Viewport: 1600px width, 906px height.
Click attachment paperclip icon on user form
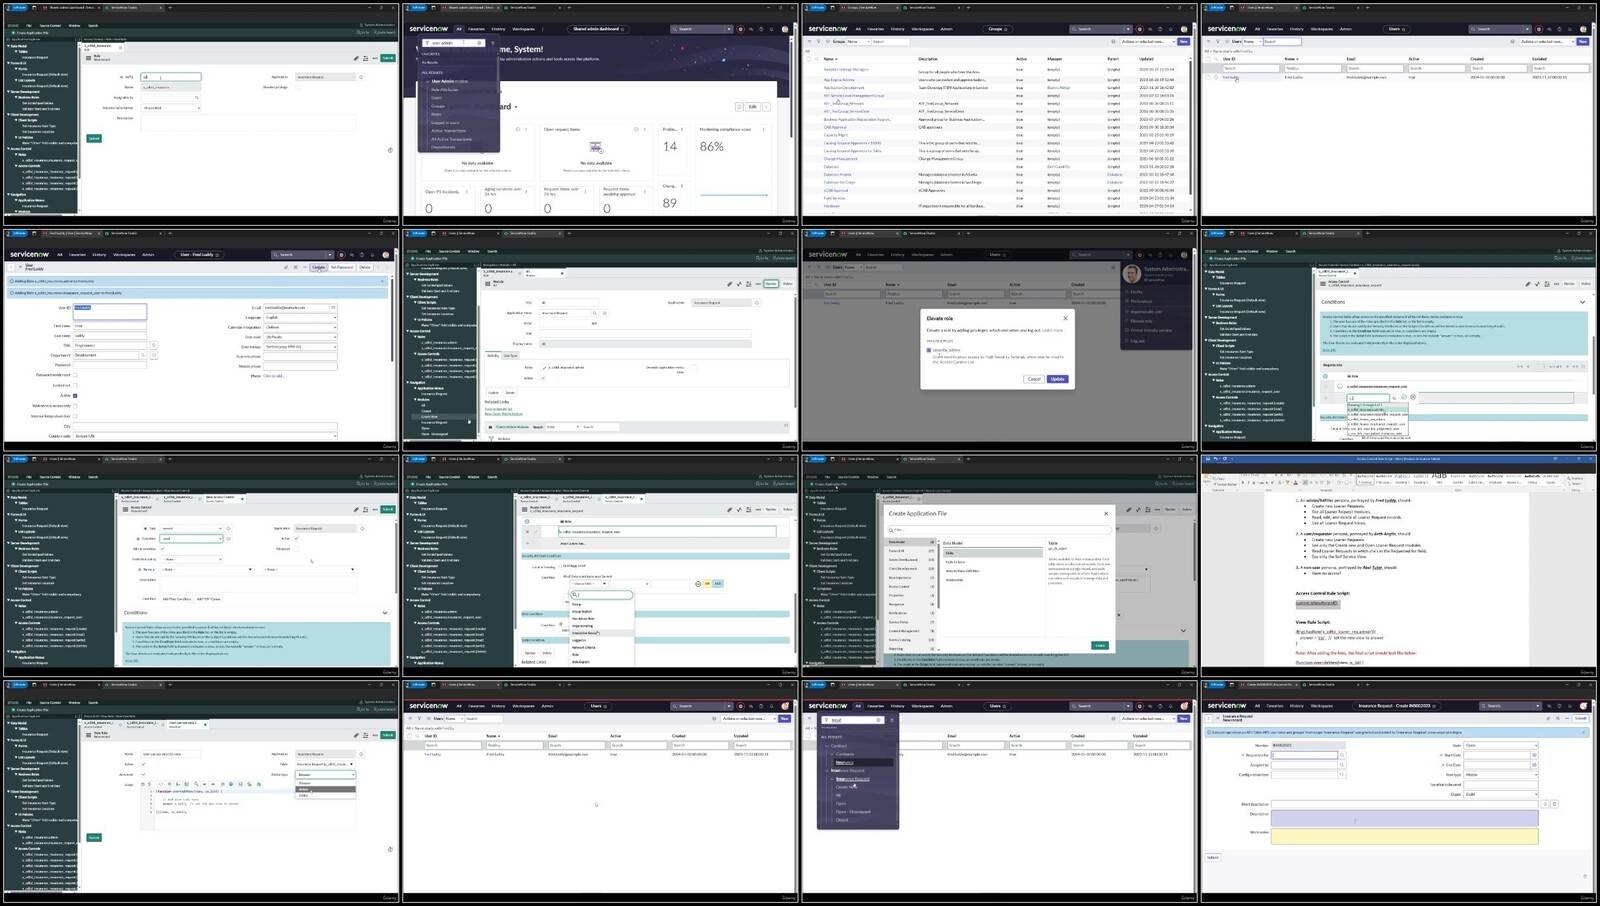(286, 267)
